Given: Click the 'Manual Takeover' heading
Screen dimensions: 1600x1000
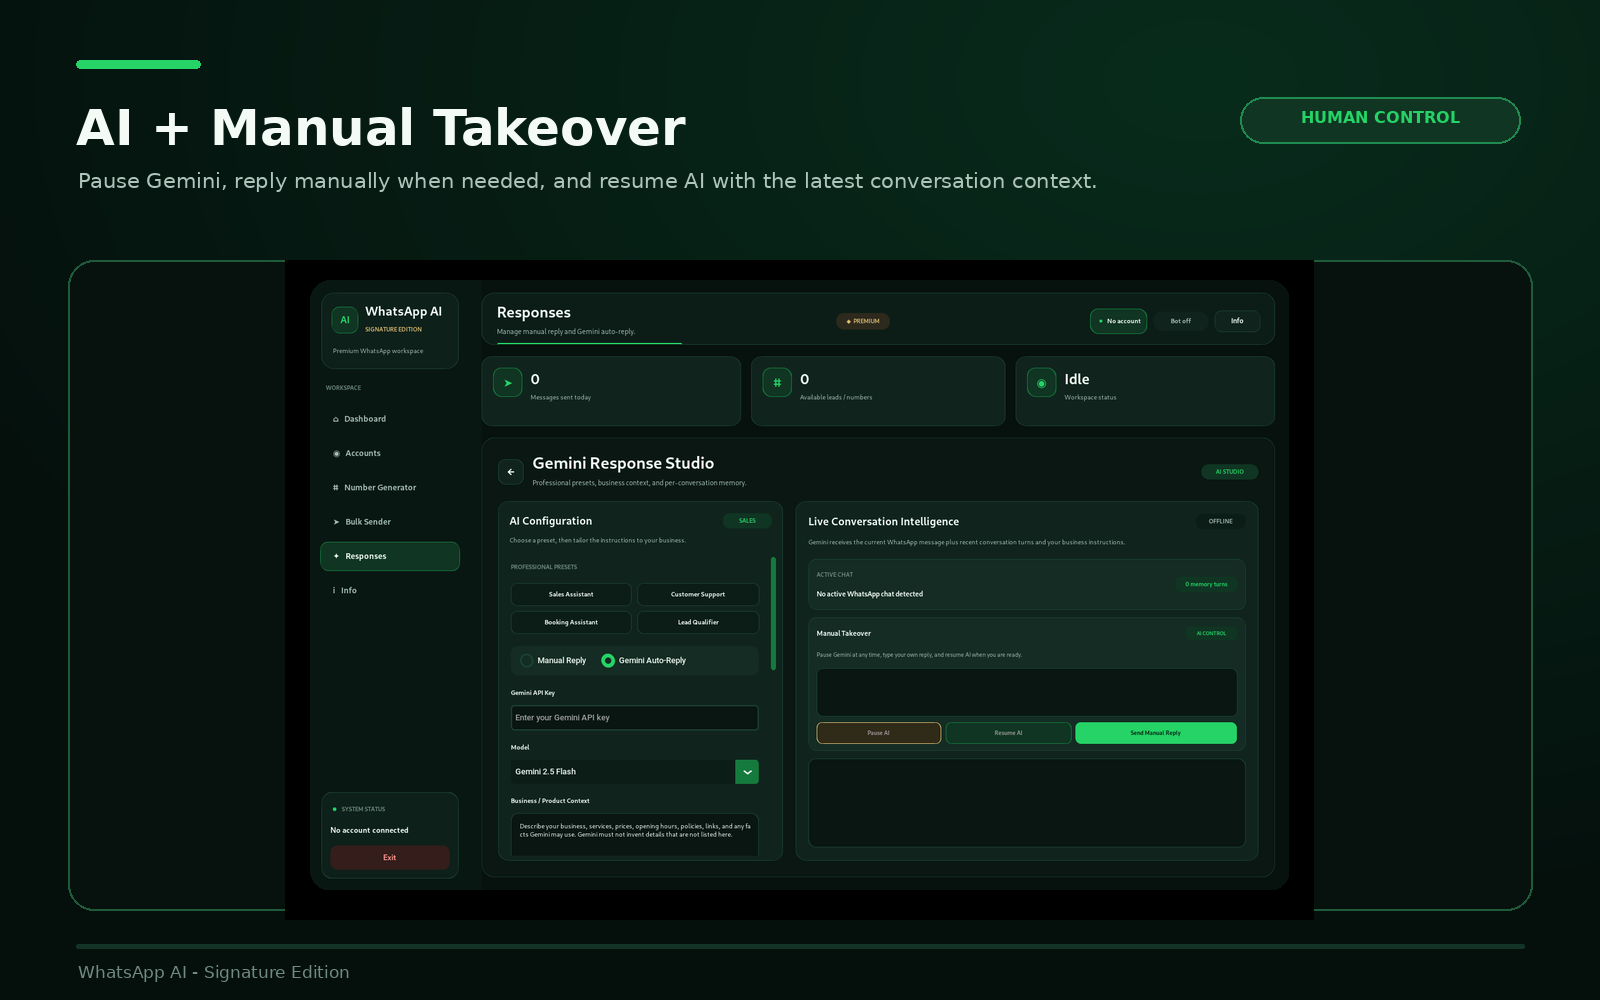Looking at the screenshot, I should pyautogui.click(x=844, y=633).
